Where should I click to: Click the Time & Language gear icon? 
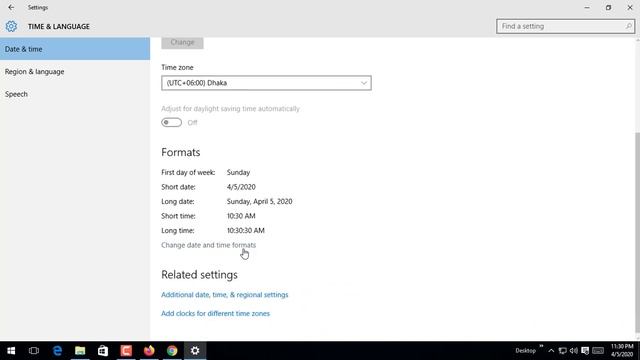11,27
